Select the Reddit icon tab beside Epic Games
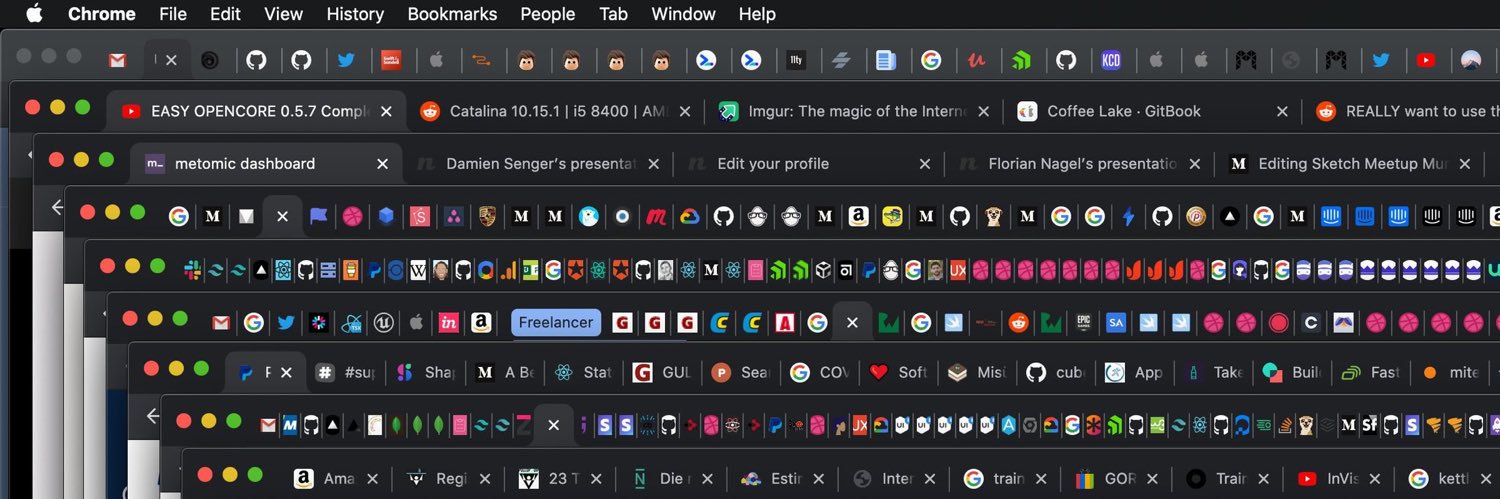Screen dimensions: 1500x499 point(1019,322)
